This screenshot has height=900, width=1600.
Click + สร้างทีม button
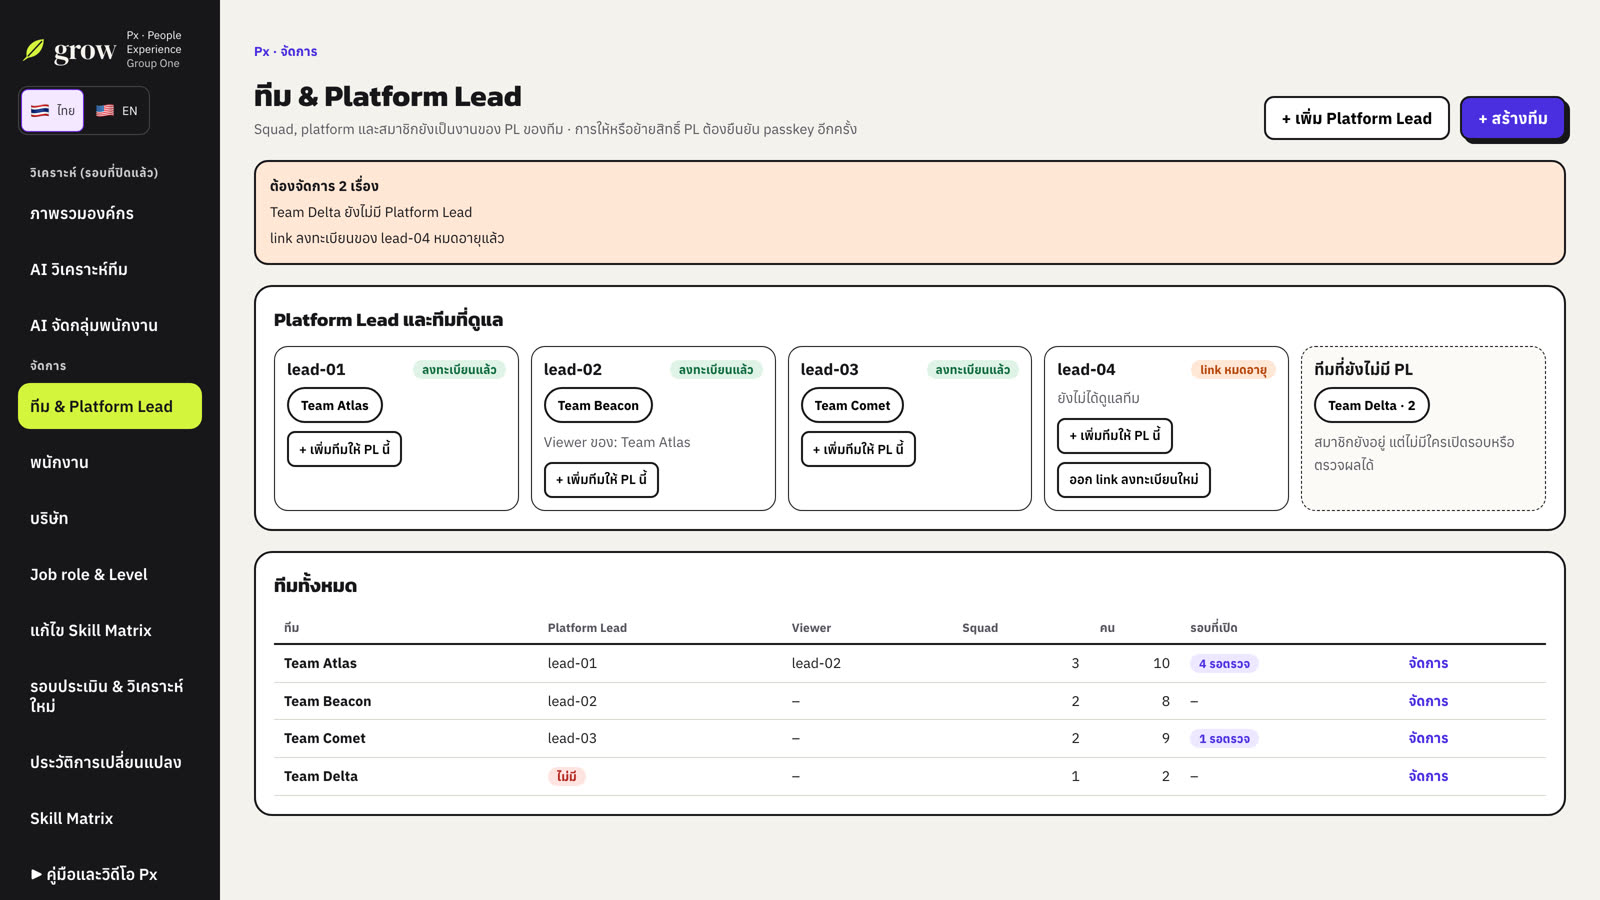point(1512,118)
